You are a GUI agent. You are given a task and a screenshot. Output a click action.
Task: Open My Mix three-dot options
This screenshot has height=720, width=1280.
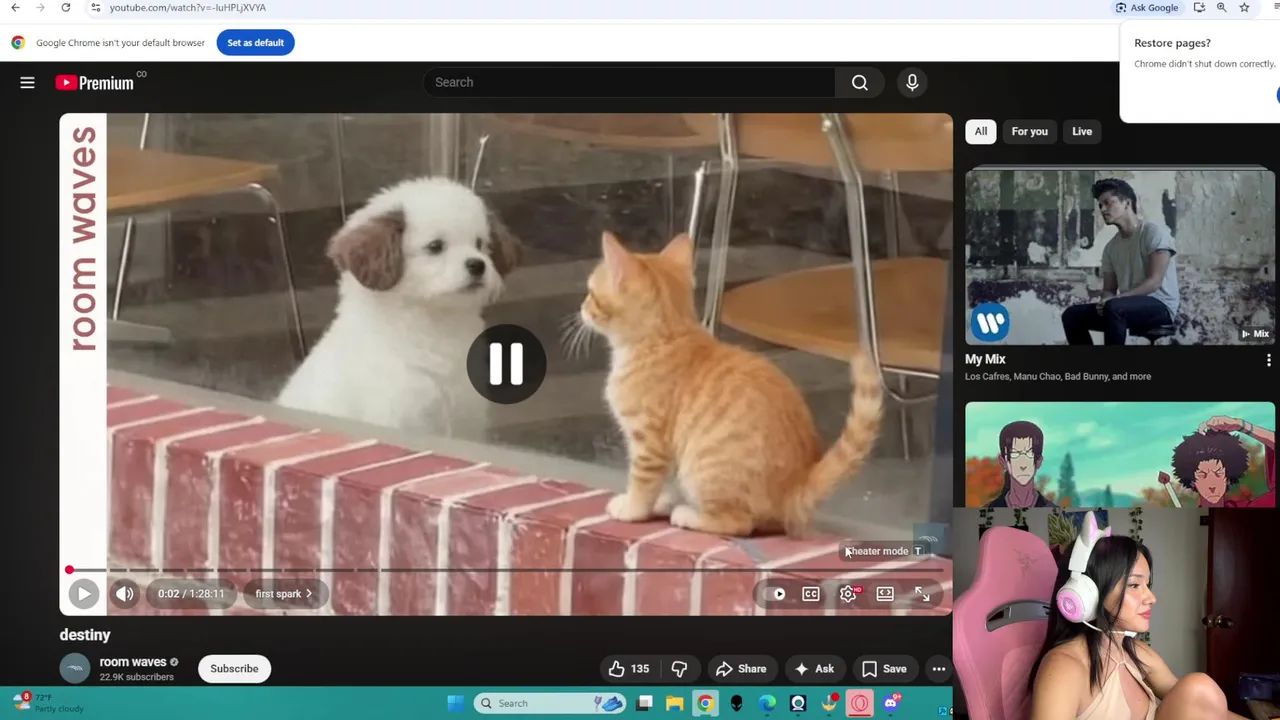(1269, 360)
